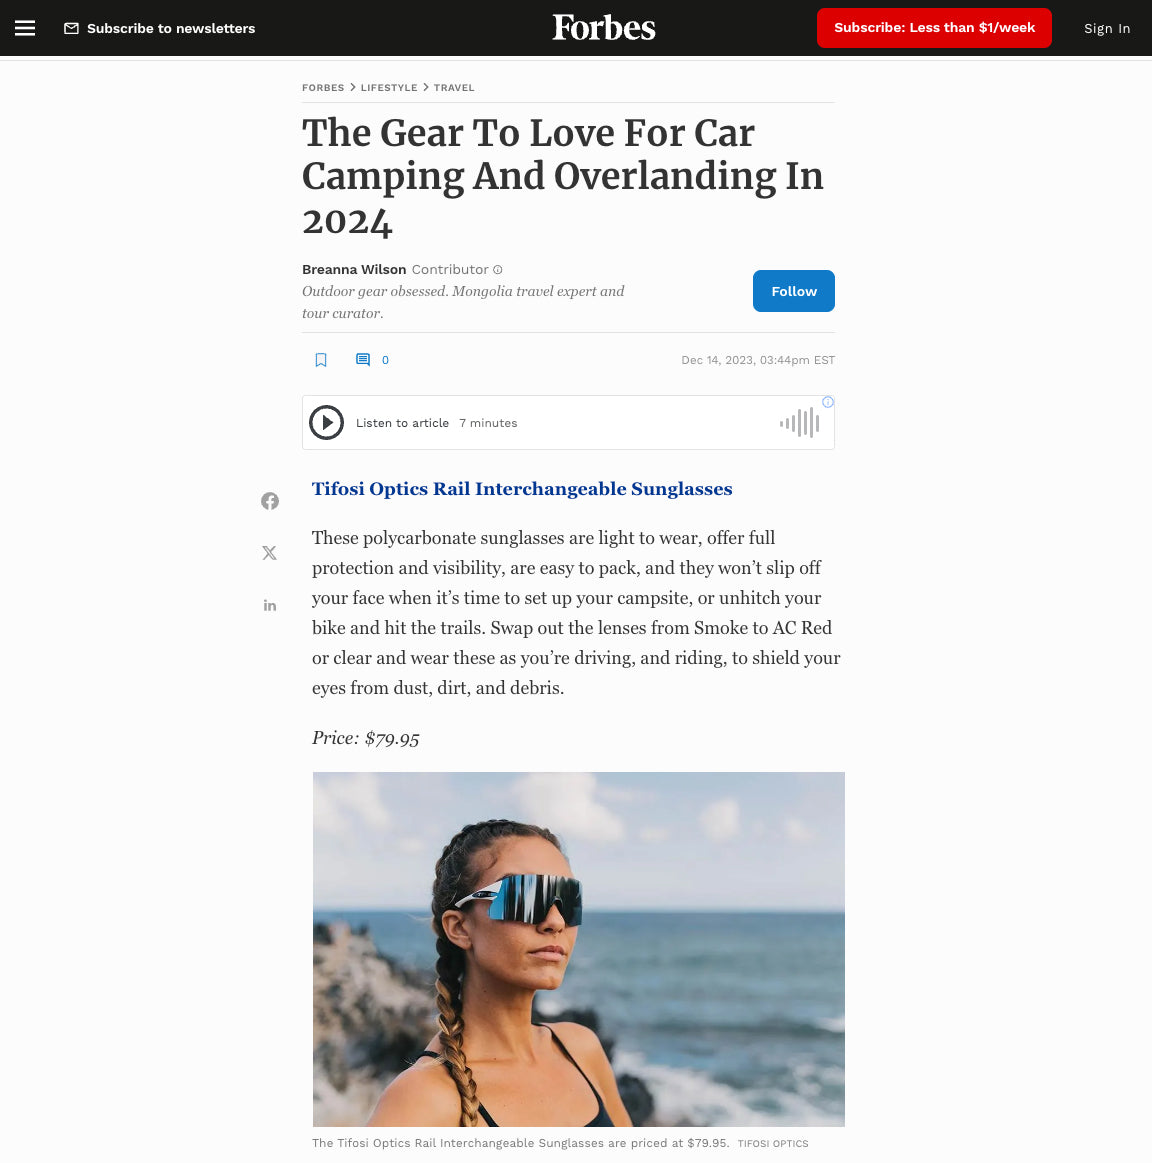Share article on LinkedIn

pos(270,605)
